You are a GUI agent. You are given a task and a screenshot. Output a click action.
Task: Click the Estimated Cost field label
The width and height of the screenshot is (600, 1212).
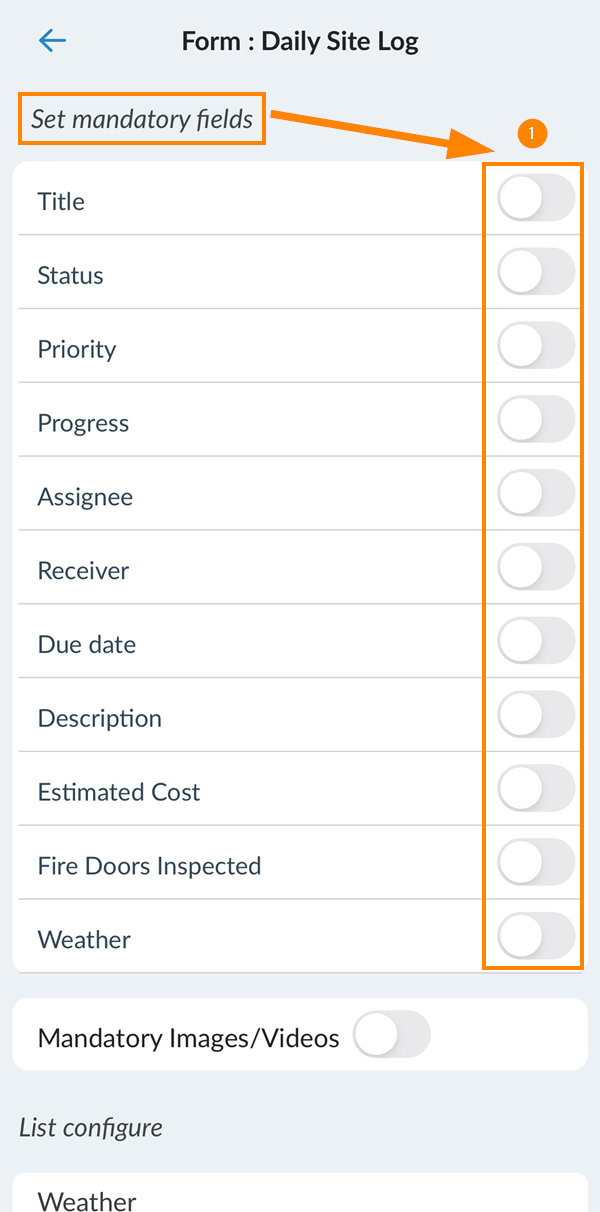pos(119,792)
